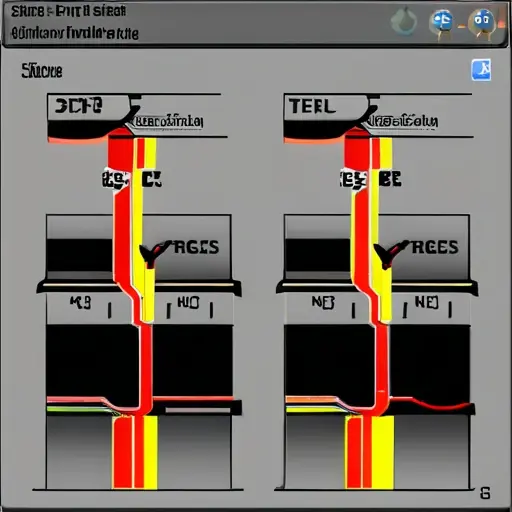Click the title text in header bar
This screenshot has height=512, width=512.
69,11
